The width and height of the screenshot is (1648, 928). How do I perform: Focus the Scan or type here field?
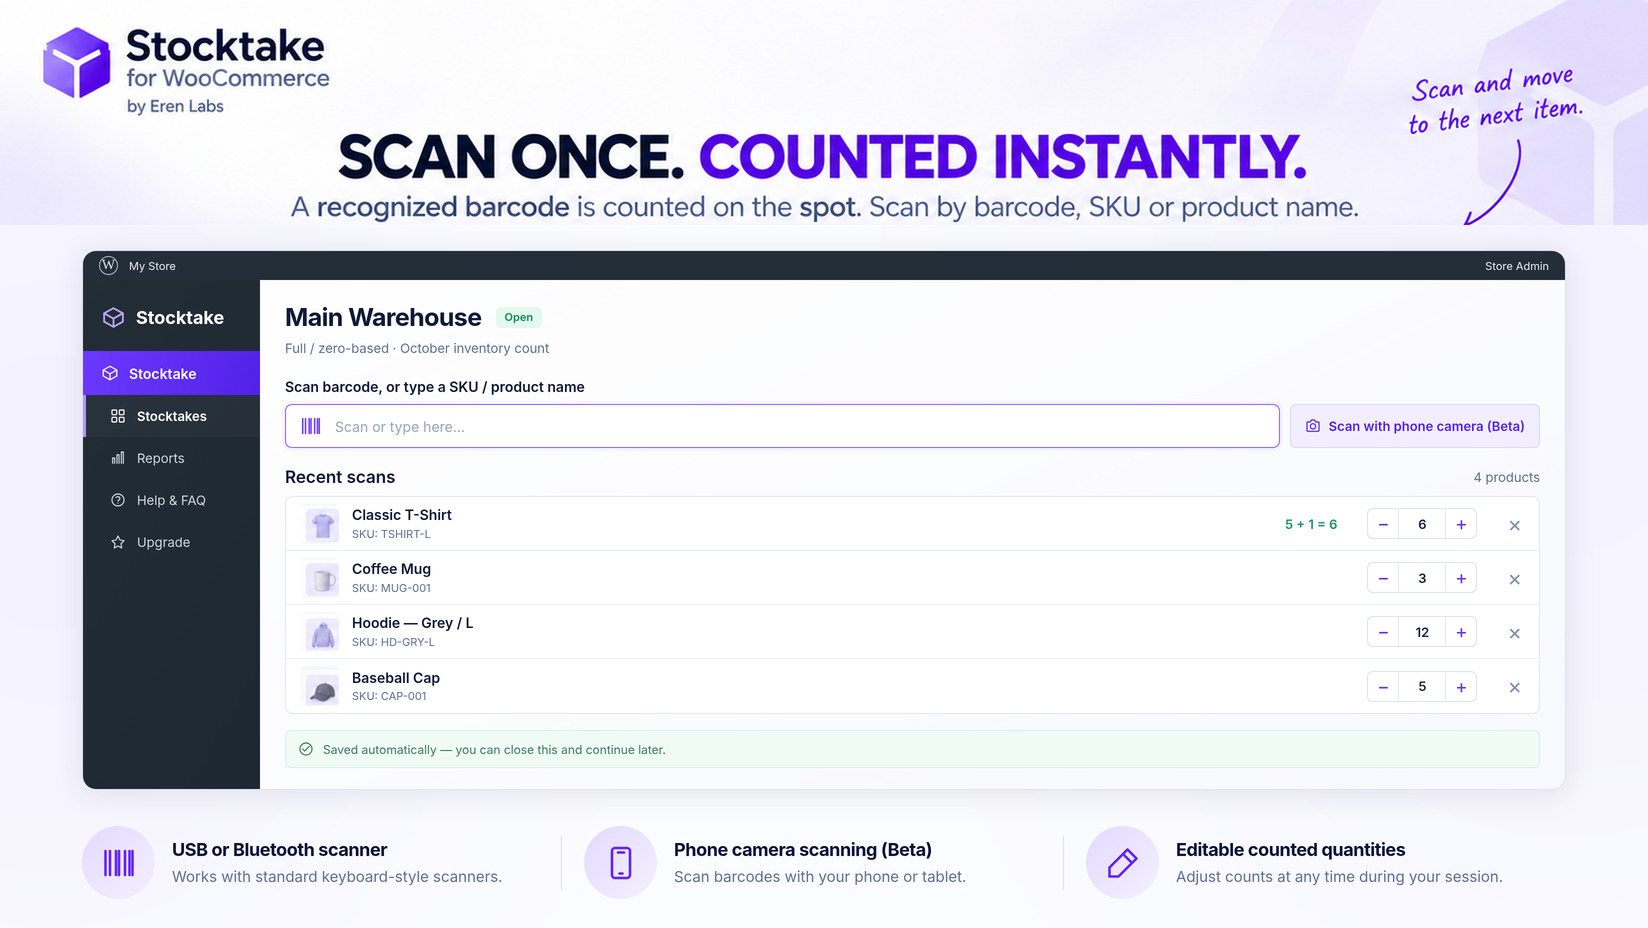782,426
